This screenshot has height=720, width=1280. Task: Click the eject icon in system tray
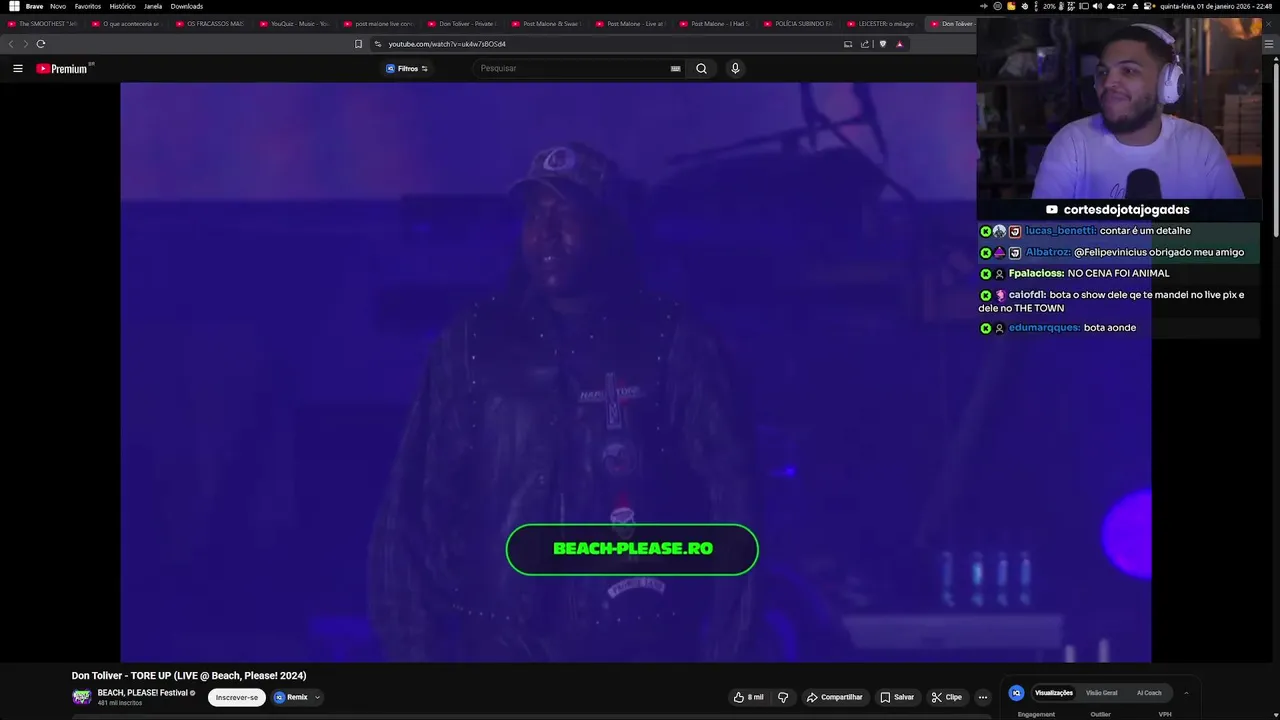point(1135,6)
